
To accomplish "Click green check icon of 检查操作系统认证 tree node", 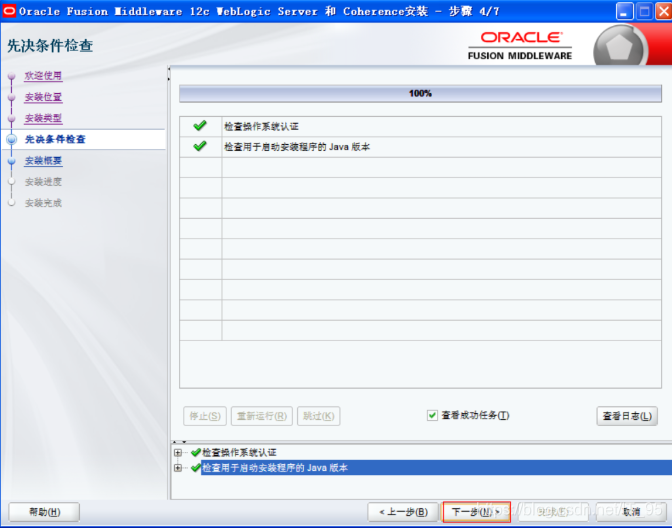I will click(196, 452).
